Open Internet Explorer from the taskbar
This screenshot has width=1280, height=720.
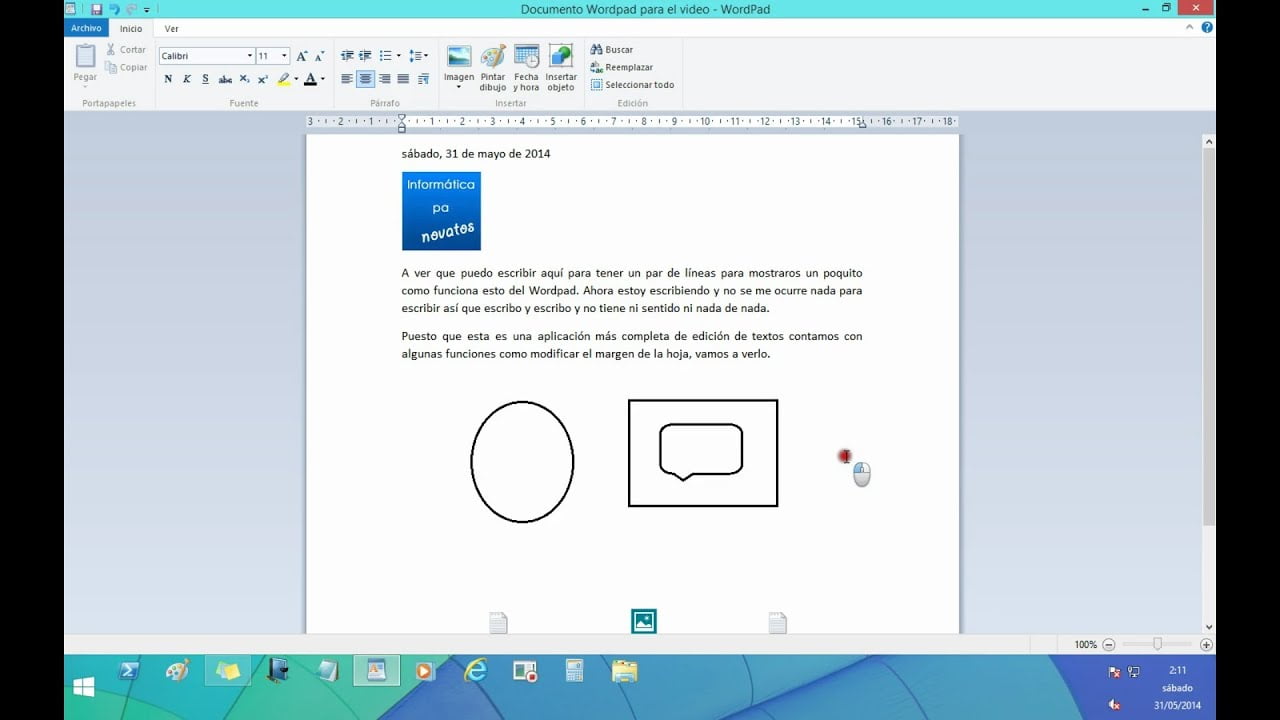(x=475, y=670)
